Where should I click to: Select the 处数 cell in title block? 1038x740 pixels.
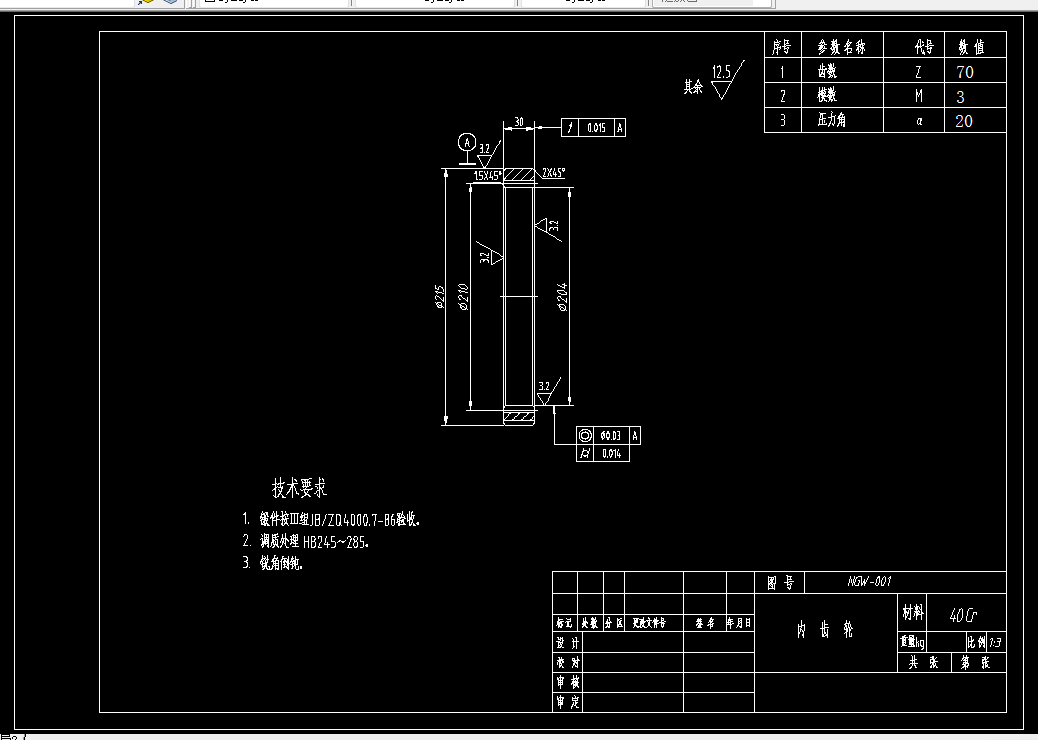point(590,623)
